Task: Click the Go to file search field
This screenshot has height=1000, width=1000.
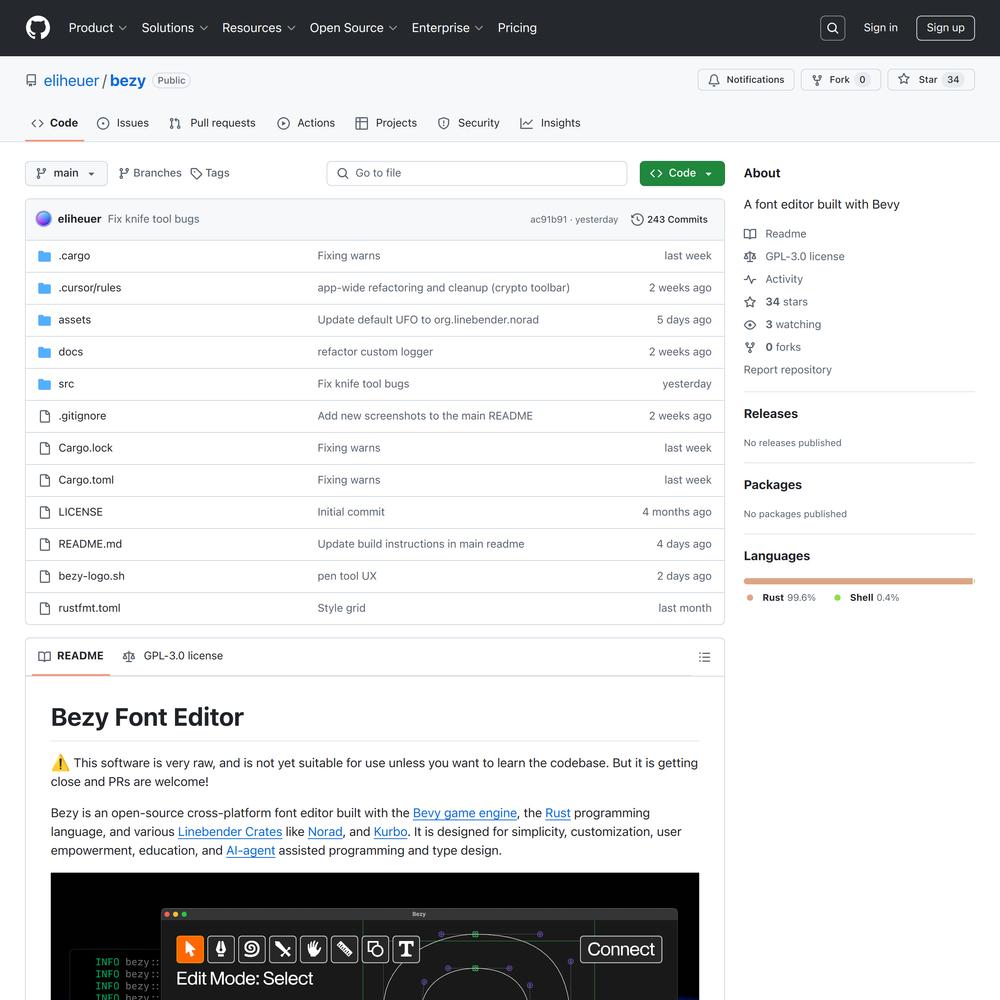Action: [x=477, y=173]
